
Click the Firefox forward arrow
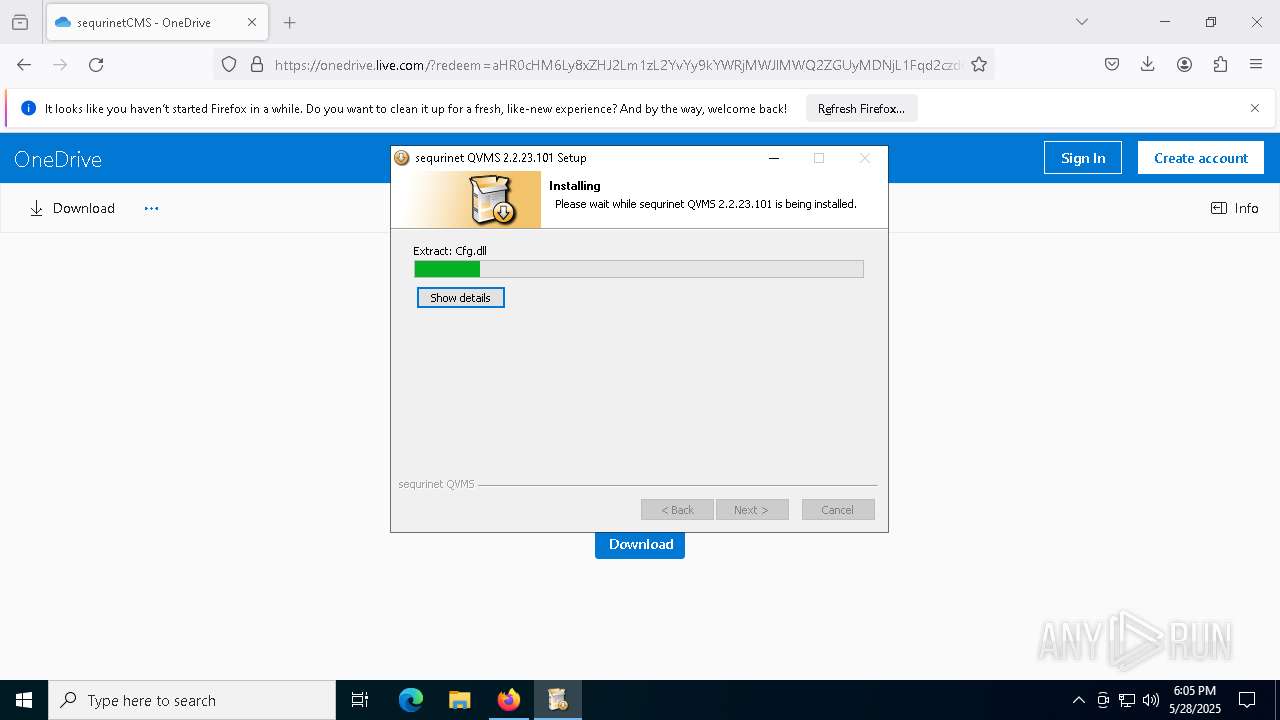click(60, 64)
